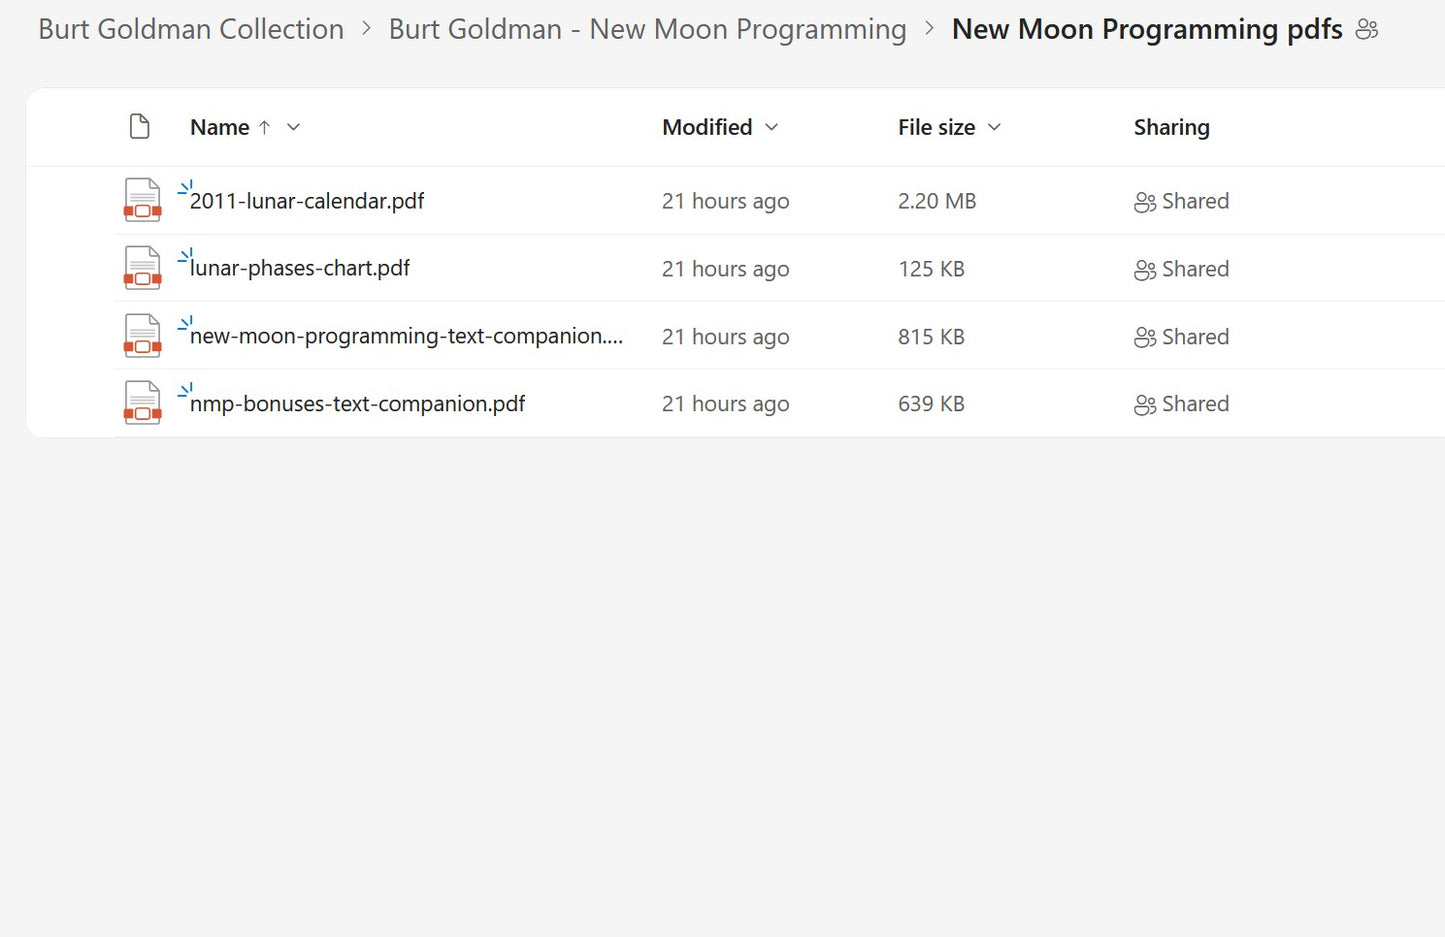Click the shared-folder people icon beside folder title
The width and height of the screenshot is (1445, 937).
tap(1367, 30)
